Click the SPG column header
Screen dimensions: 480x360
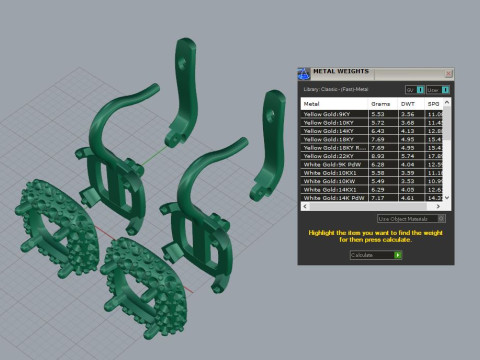point(434,104)
